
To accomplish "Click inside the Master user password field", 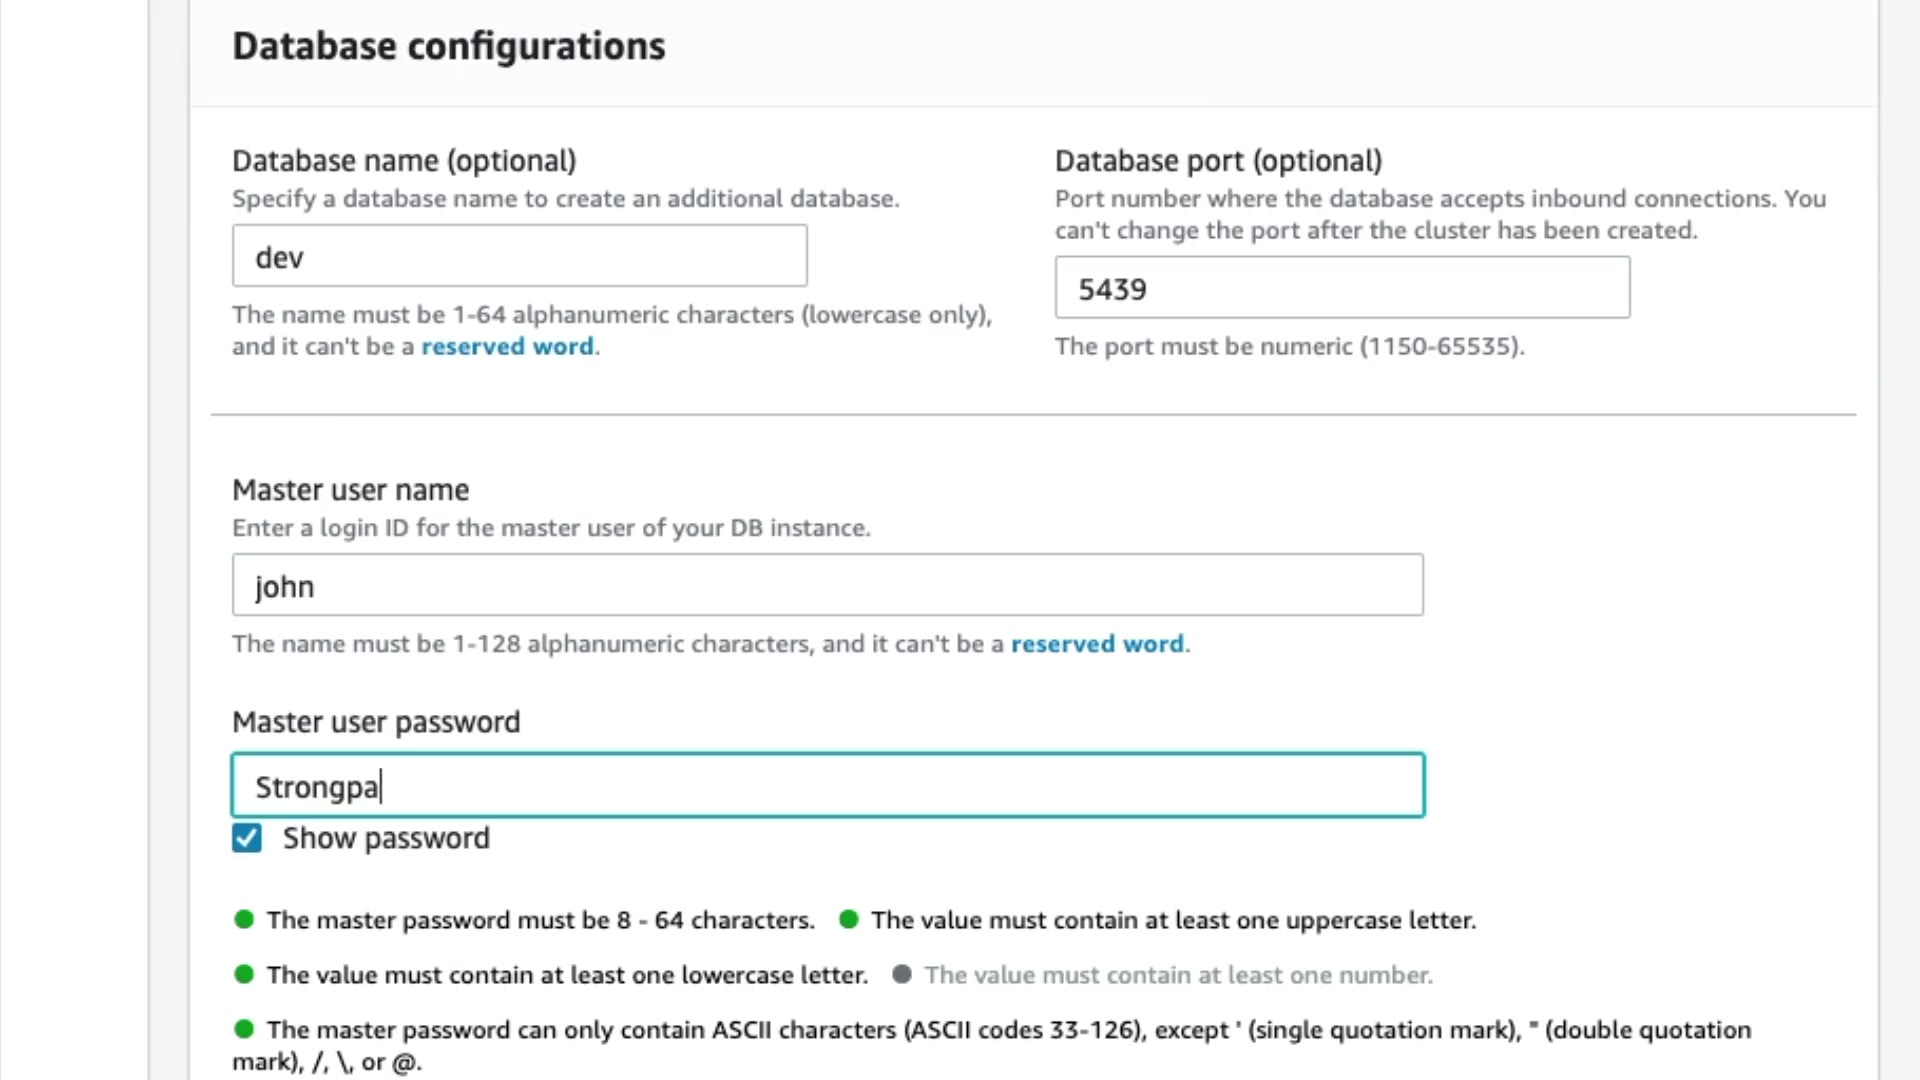I will tap(827, 787).
